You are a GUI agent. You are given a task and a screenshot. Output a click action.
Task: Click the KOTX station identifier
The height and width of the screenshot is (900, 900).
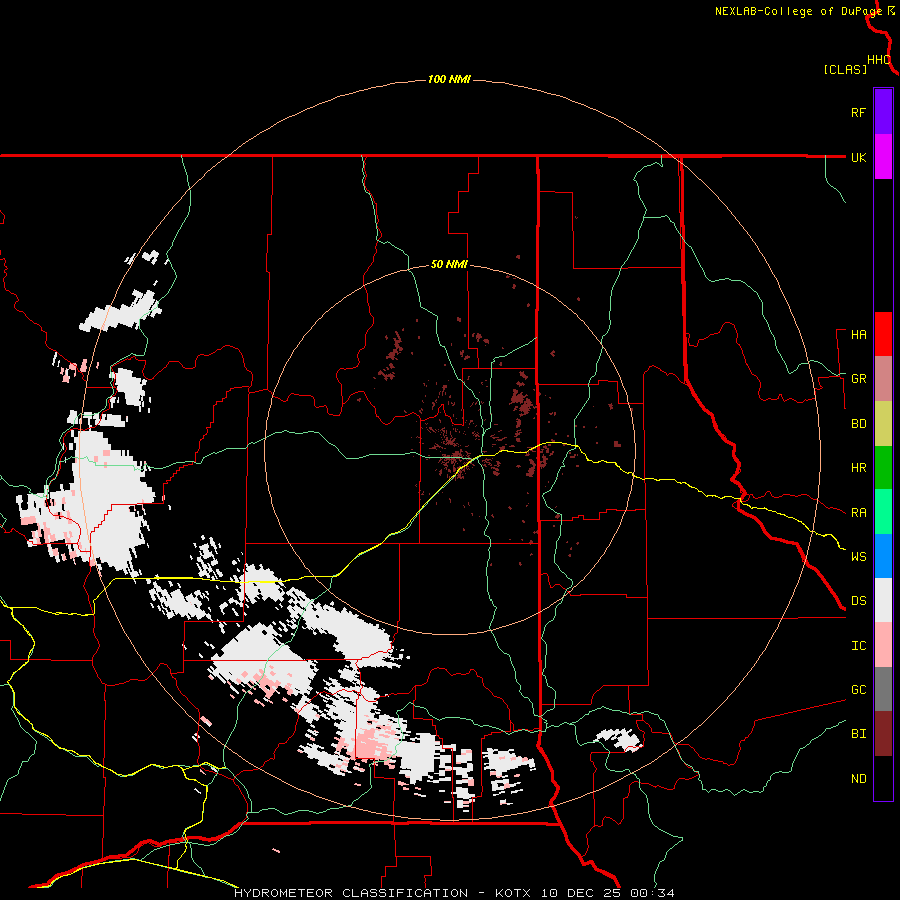[x=513, y=893]
